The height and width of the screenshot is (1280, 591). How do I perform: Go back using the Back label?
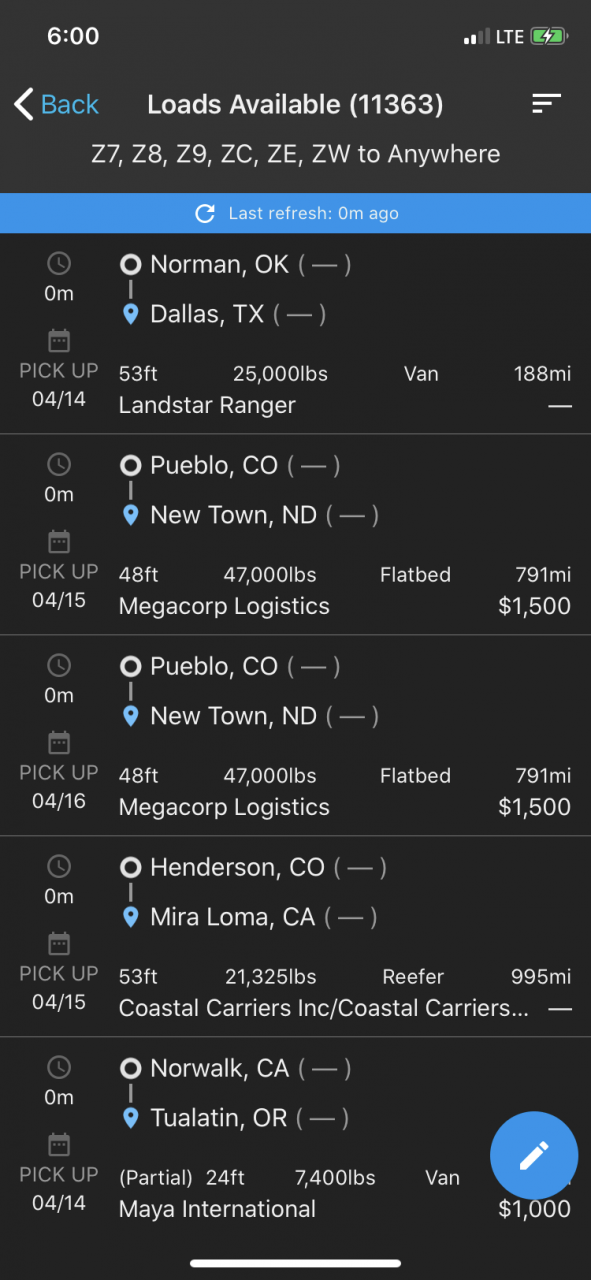click(70, 104)
